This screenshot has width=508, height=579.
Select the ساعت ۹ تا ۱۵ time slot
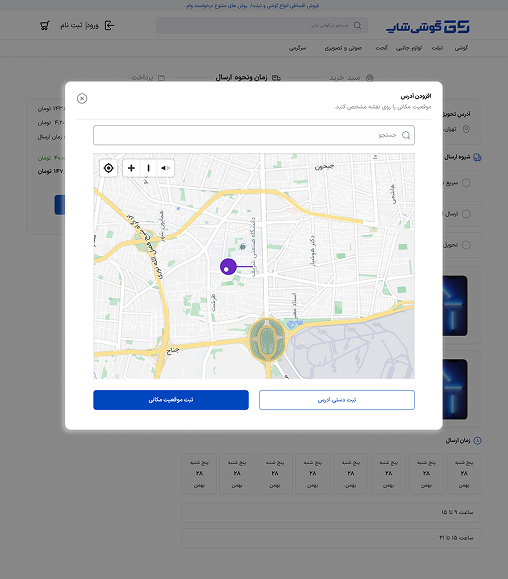331,512
